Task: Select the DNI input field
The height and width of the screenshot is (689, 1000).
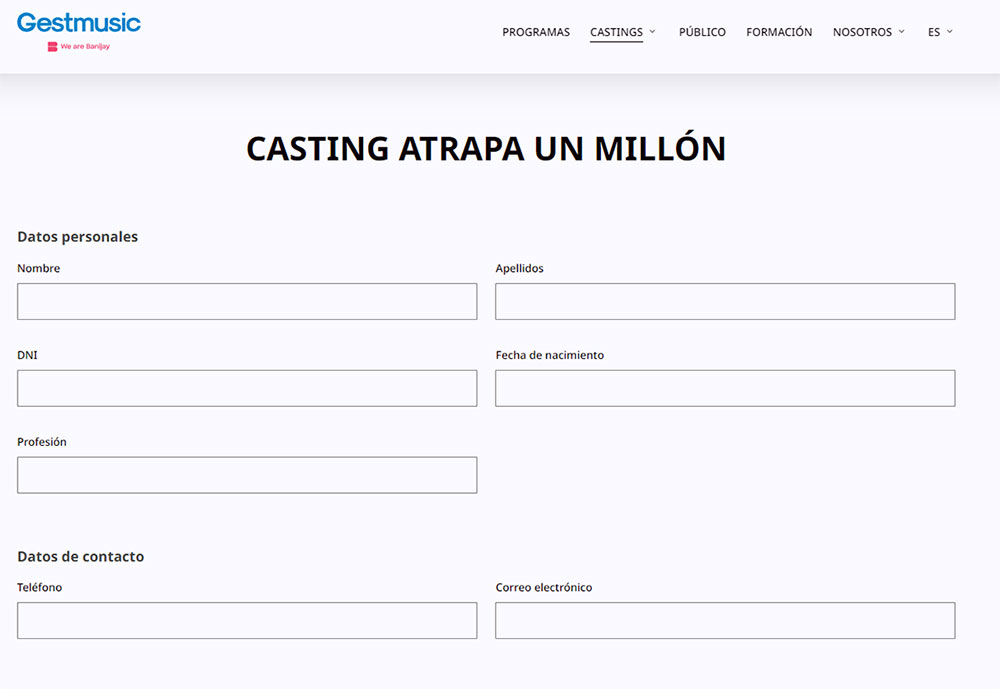Action: pyautogui.click(x=247, y=388)
